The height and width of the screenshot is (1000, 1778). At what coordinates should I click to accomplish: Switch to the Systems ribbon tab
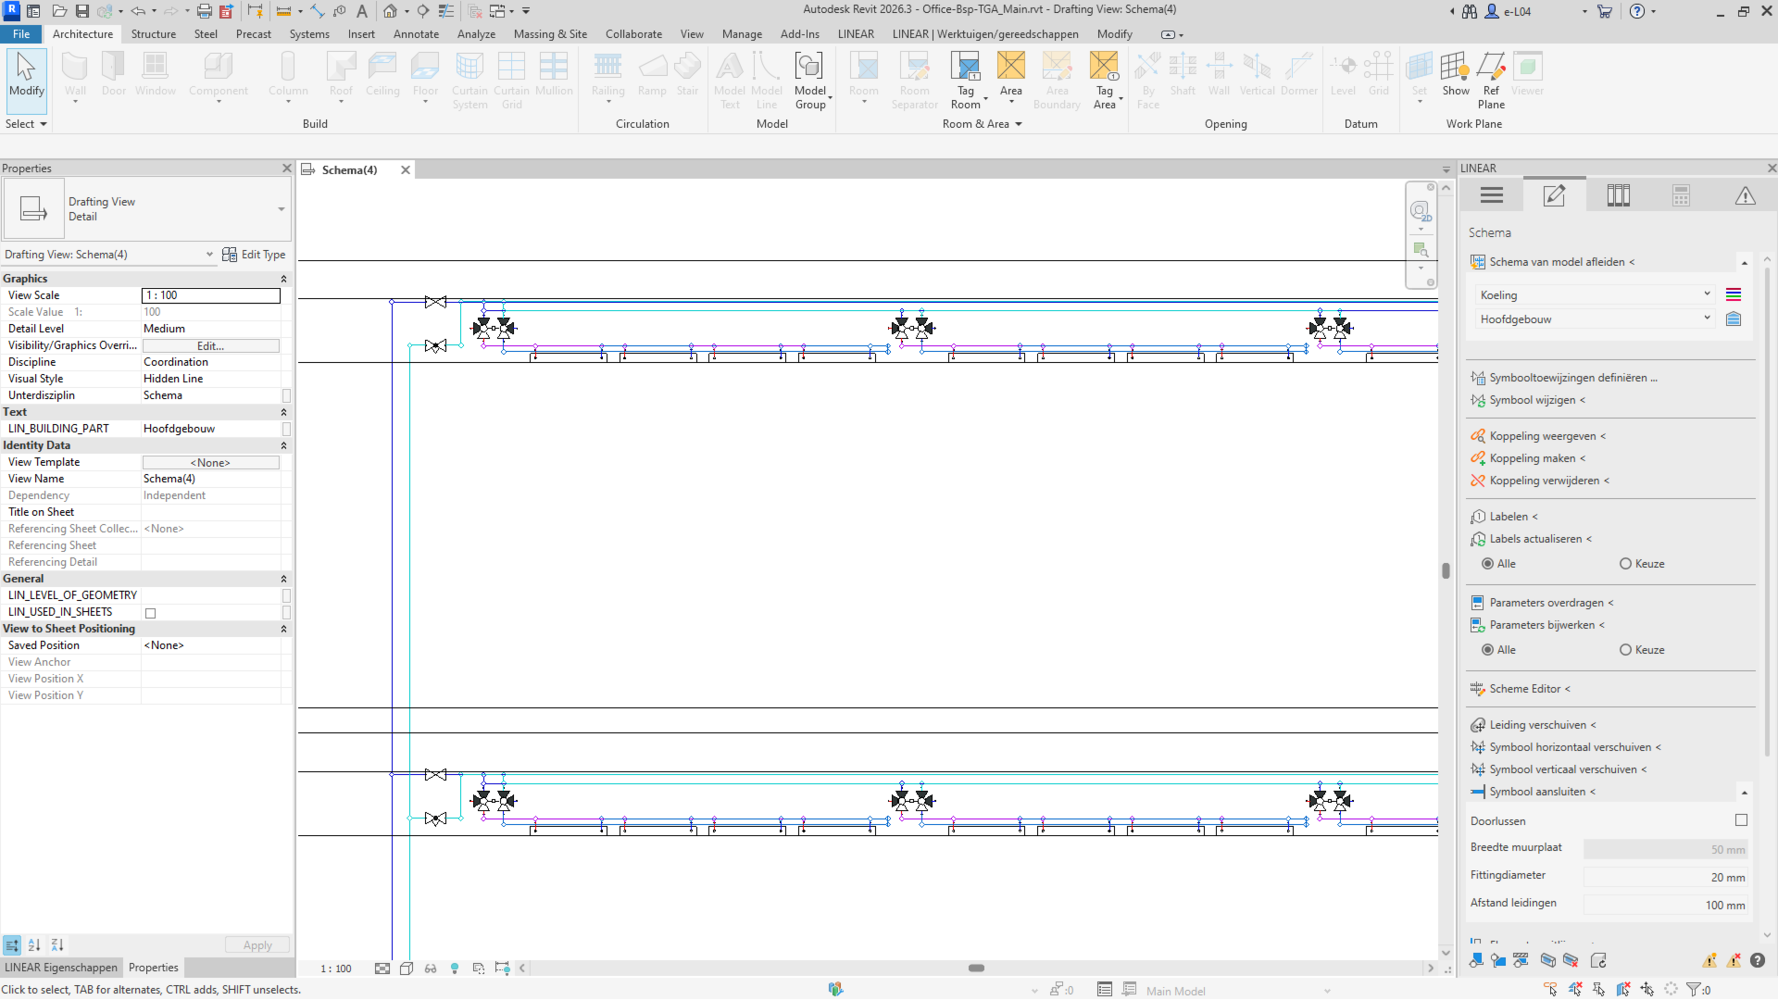point(309,34)
